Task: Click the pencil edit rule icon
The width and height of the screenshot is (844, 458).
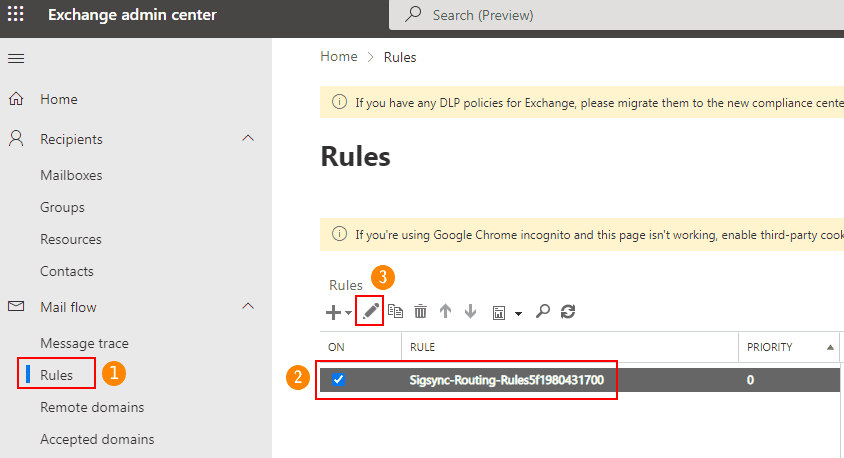Action: coord(370,312)
